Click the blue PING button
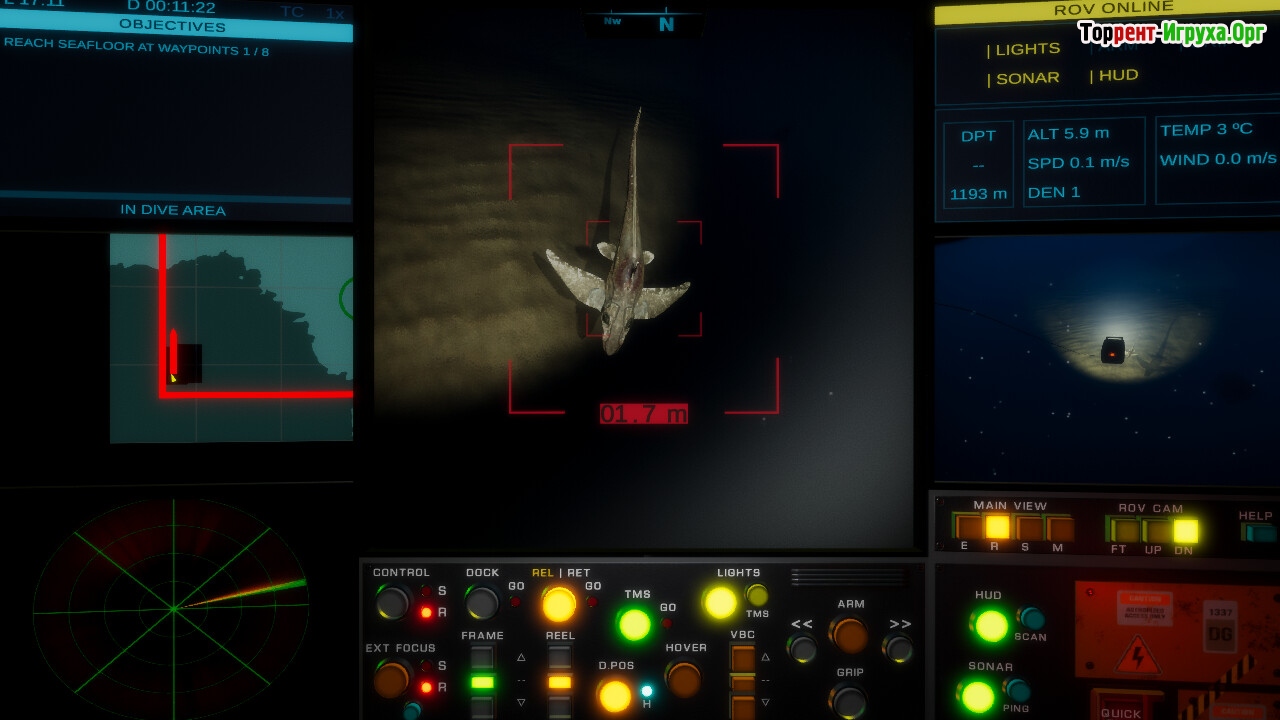The image size is (1280, 720). point(1017,690)
